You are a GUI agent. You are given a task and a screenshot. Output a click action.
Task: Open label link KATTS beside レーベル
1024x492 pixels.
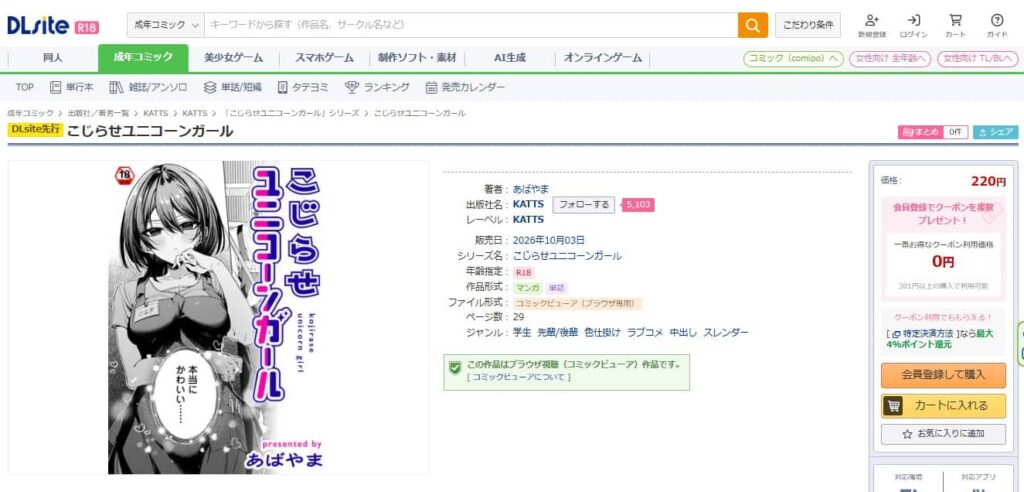528,220
